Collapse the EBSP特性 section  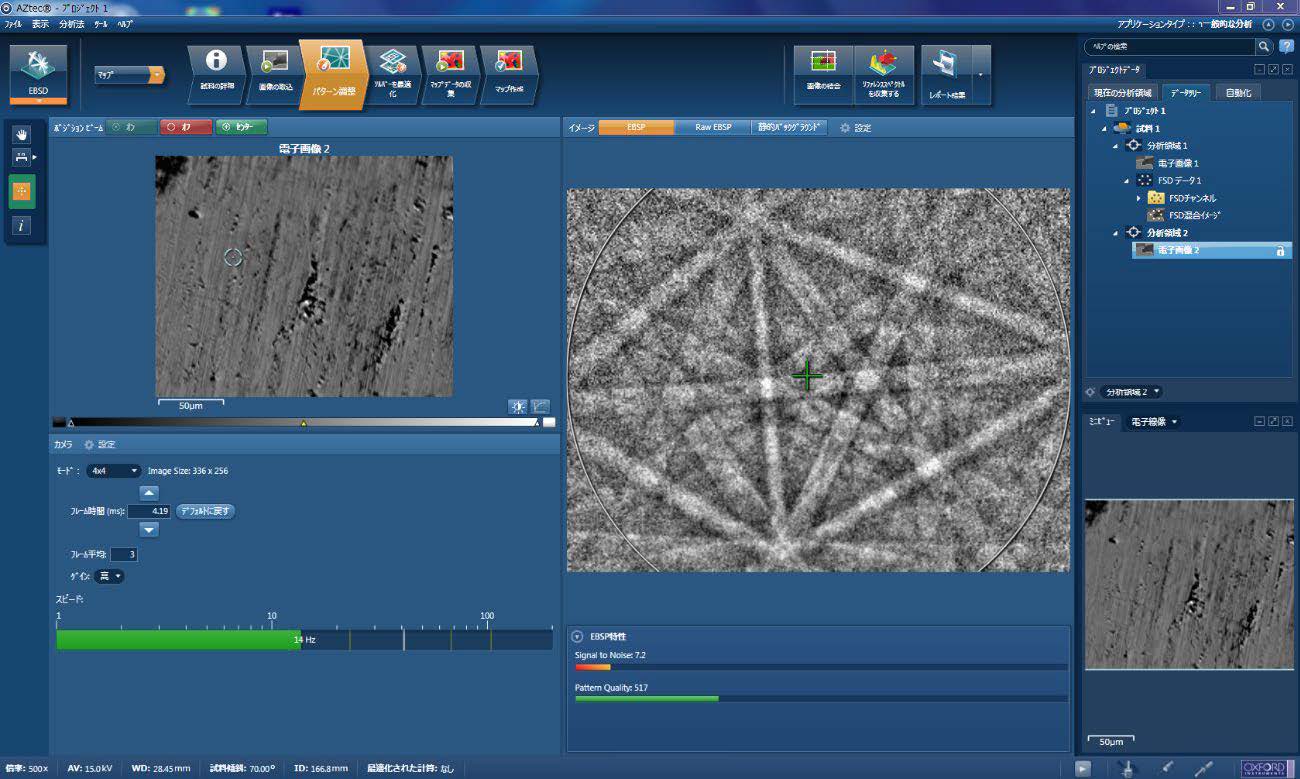click(578, 637)
